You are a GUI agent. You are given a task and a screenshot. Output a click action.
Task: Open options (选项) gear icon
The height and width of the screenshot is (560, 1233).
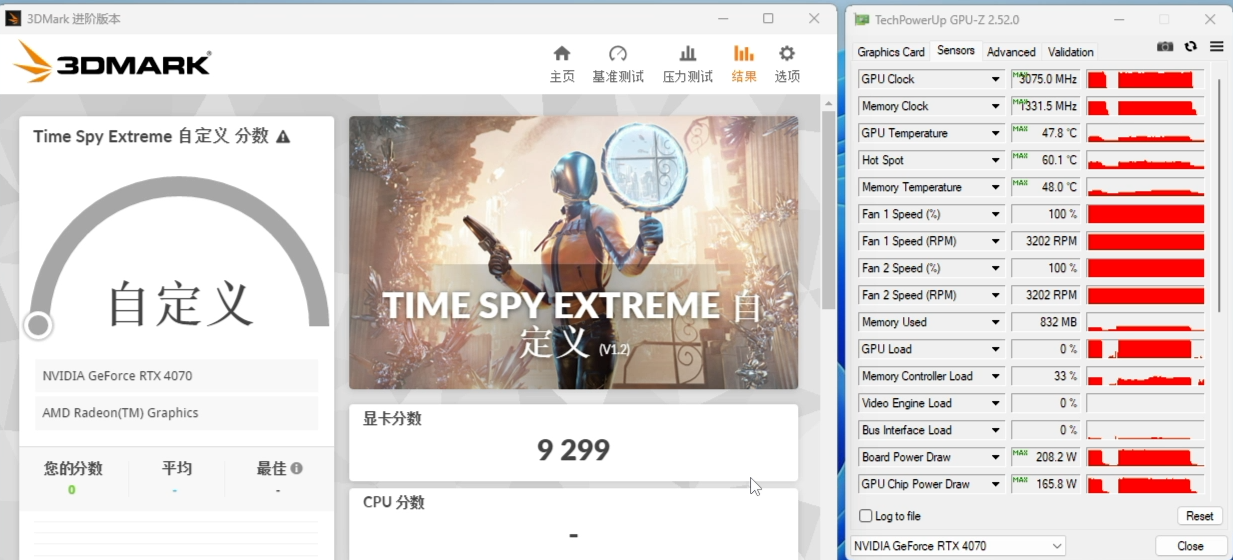787,54
